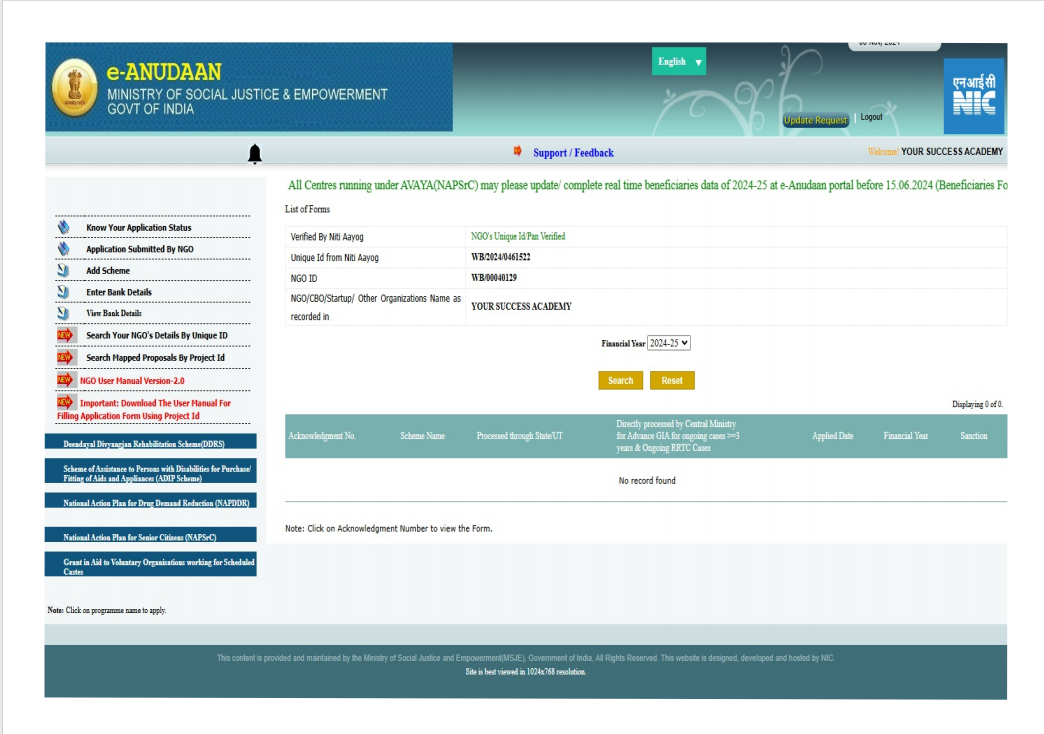Click the orange arrow icon before Support / Feedback
Image resolution: width=1044 pixels, height=734 pixels.
518,151
